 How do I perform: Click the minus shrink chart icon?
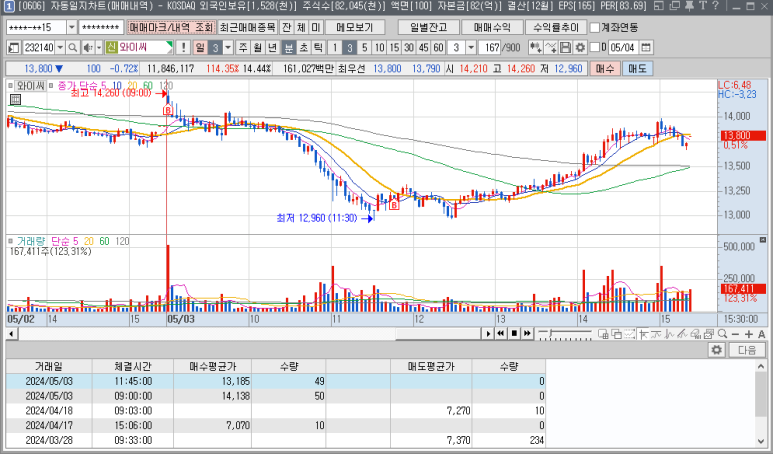pos(736,334)
